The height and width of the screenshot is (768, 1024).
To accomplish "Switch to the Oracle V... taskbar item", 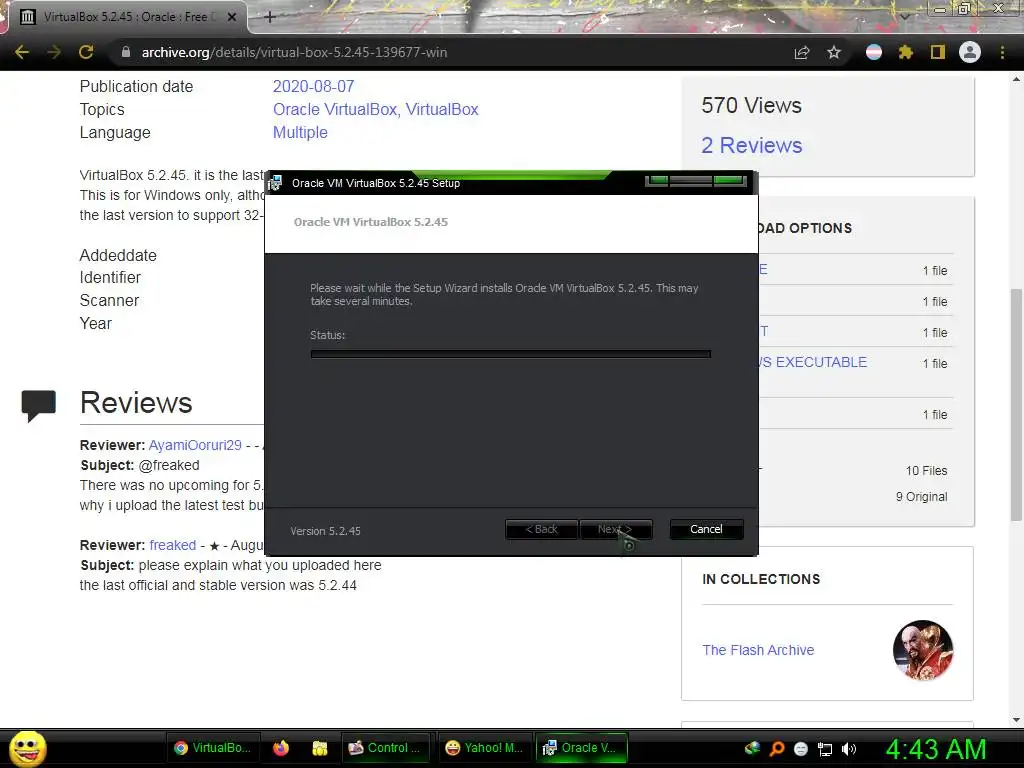I will tap(581, 748).
